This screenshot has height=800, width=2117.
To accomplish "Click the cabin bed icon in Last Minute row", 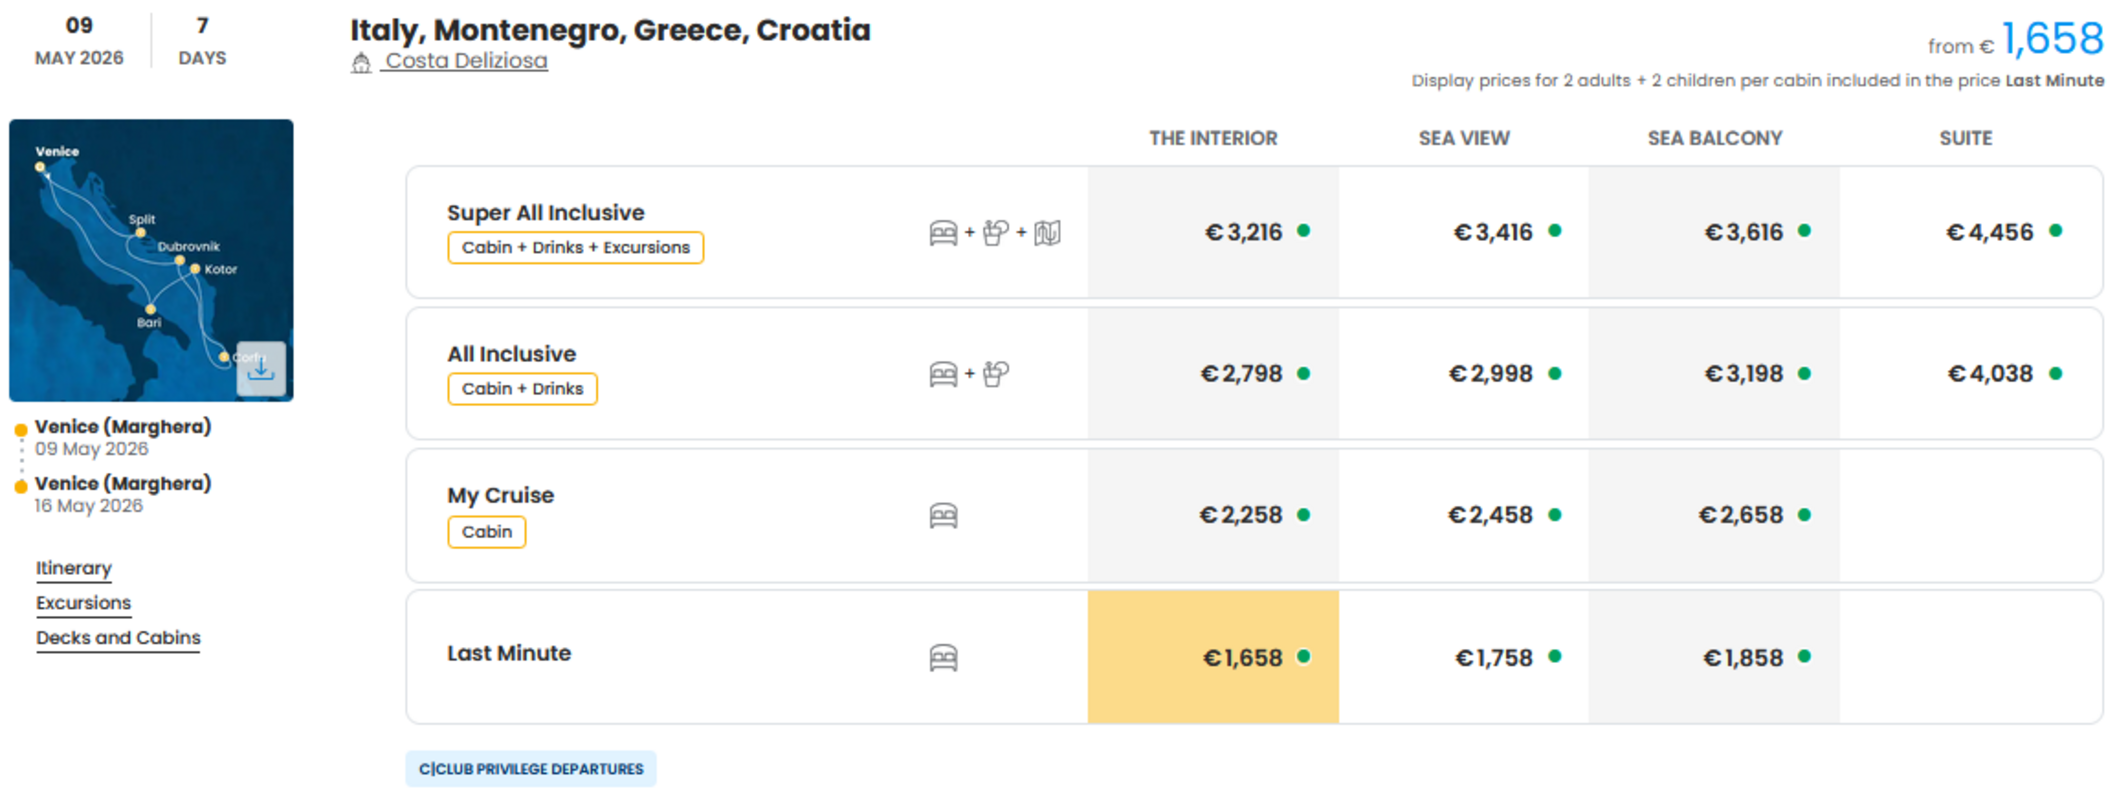I will pos(943,658).
